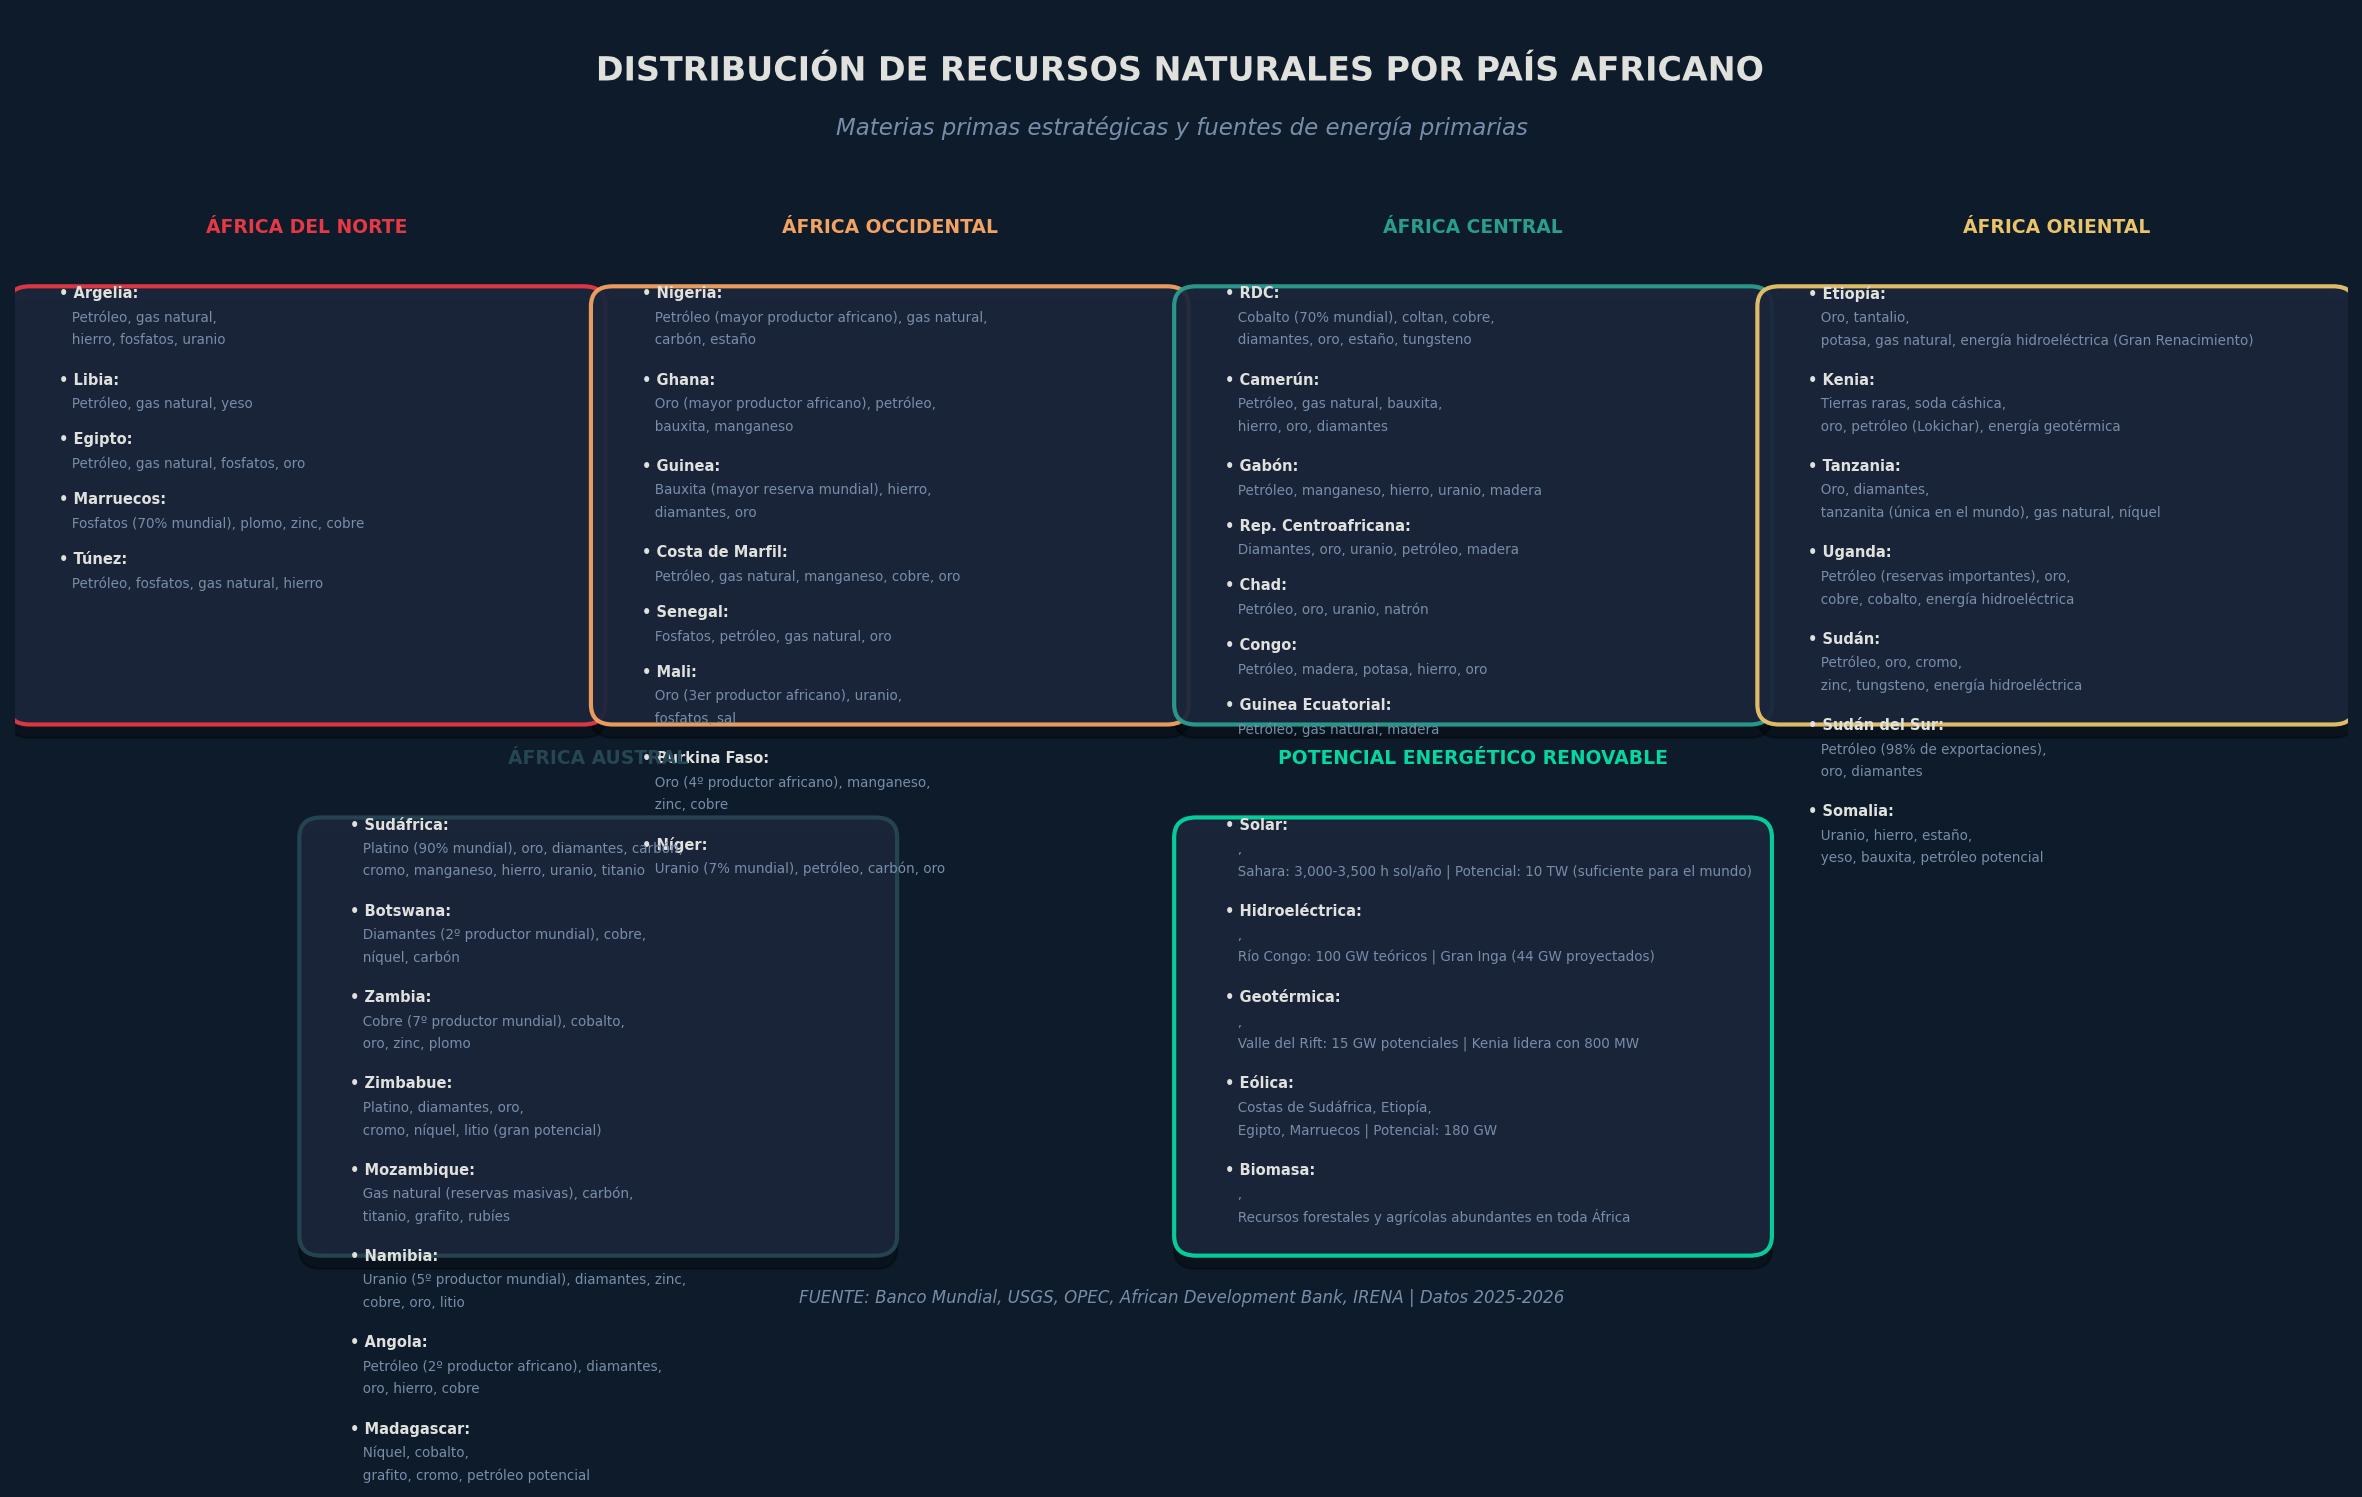Click the Botswana label
Image resolution: width=2362 pixels, height=1497 pixels.
click(x=400, y=911)
